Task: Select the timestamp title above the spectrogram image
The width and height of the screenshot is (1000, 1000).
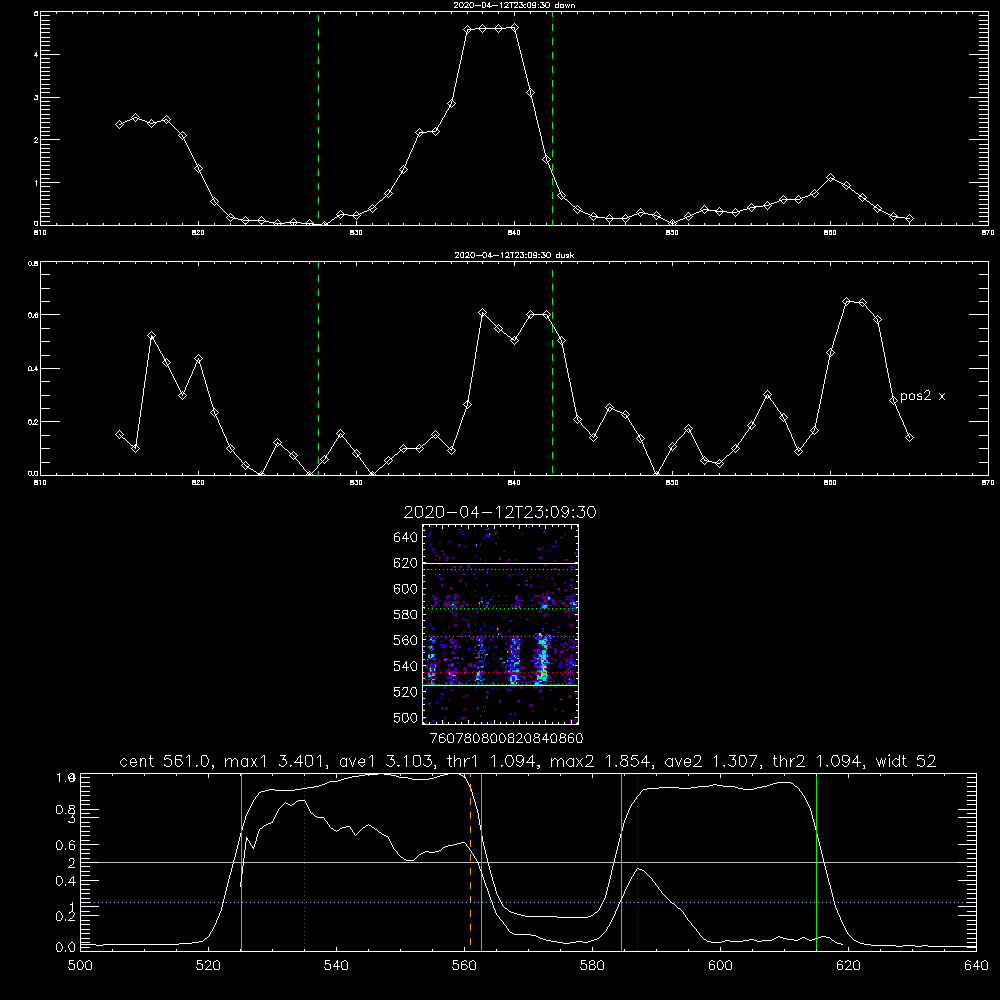Action: tap(500, 512)
